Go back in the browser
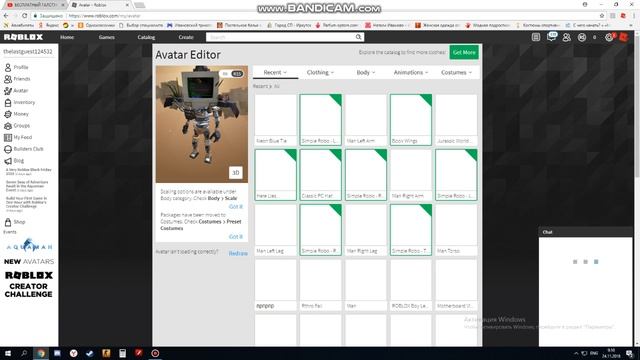This screenshot has height=360, width=640. pos(6,16)
